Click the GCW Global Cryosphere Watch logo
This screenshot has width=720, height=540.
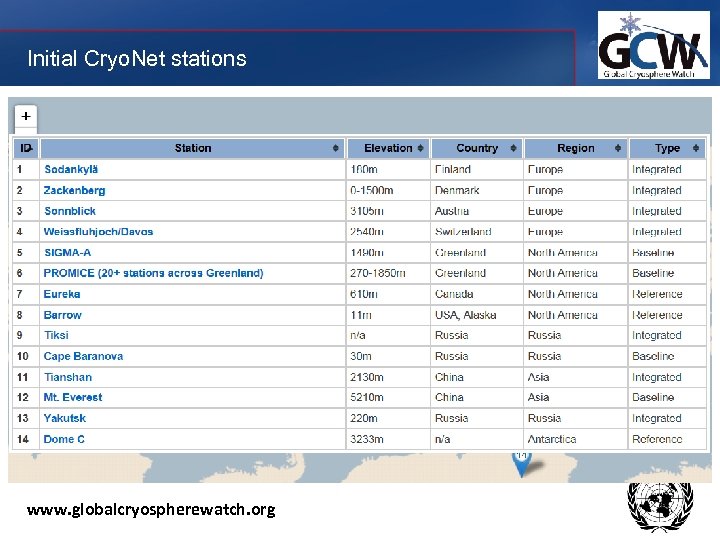[653, 45]
